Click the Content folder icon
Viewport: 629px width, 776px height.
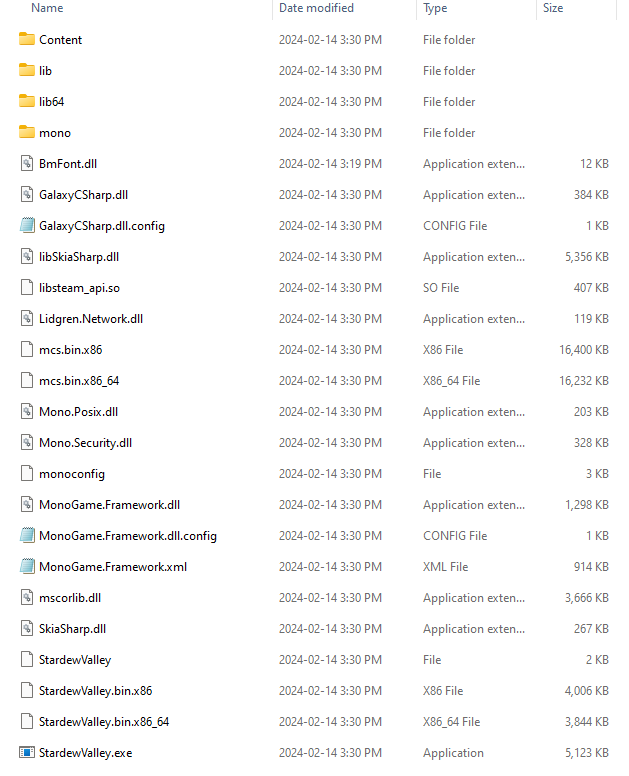pyautogui.click(x=27, y=39)
